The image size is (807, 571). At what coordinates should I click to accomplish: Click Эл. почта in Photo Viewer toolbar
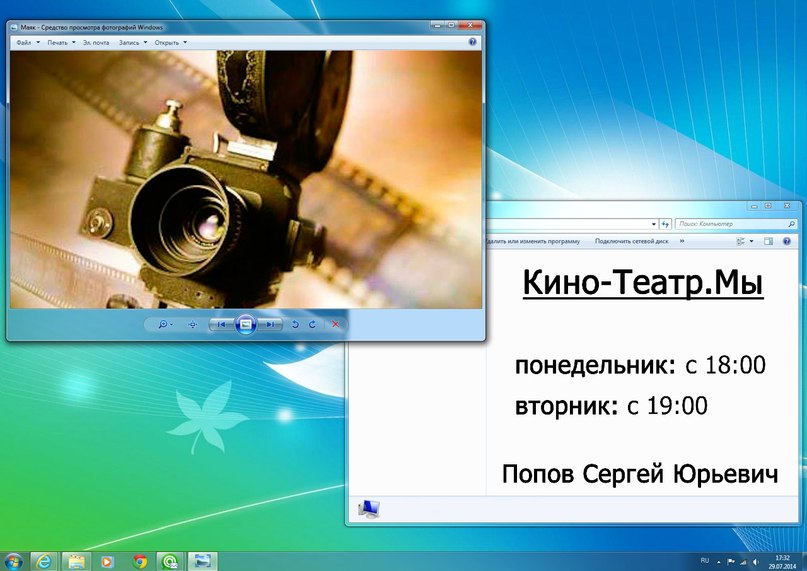click(96, 43)
